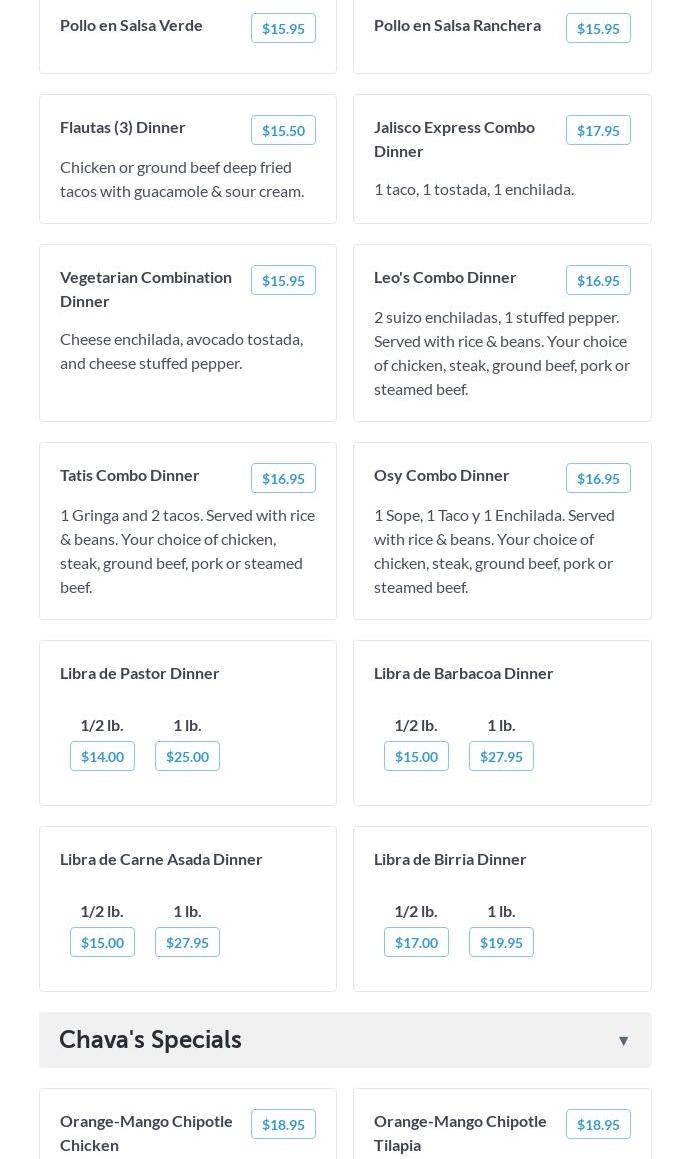690x1159 pixels.
Task: Choose Osy Combo Dinner $16.95 button
Action: pyautogui.click(x=598, y=479)
